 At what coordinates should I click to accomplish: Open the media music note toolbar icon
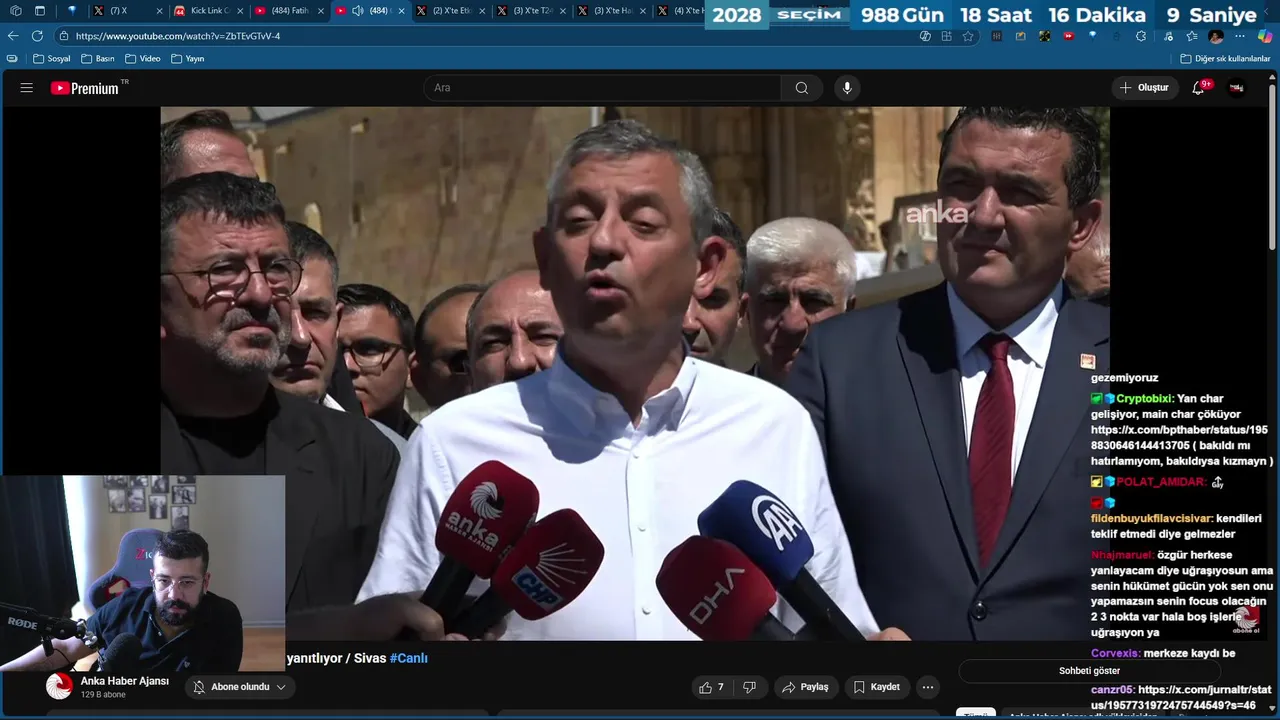1168,36
